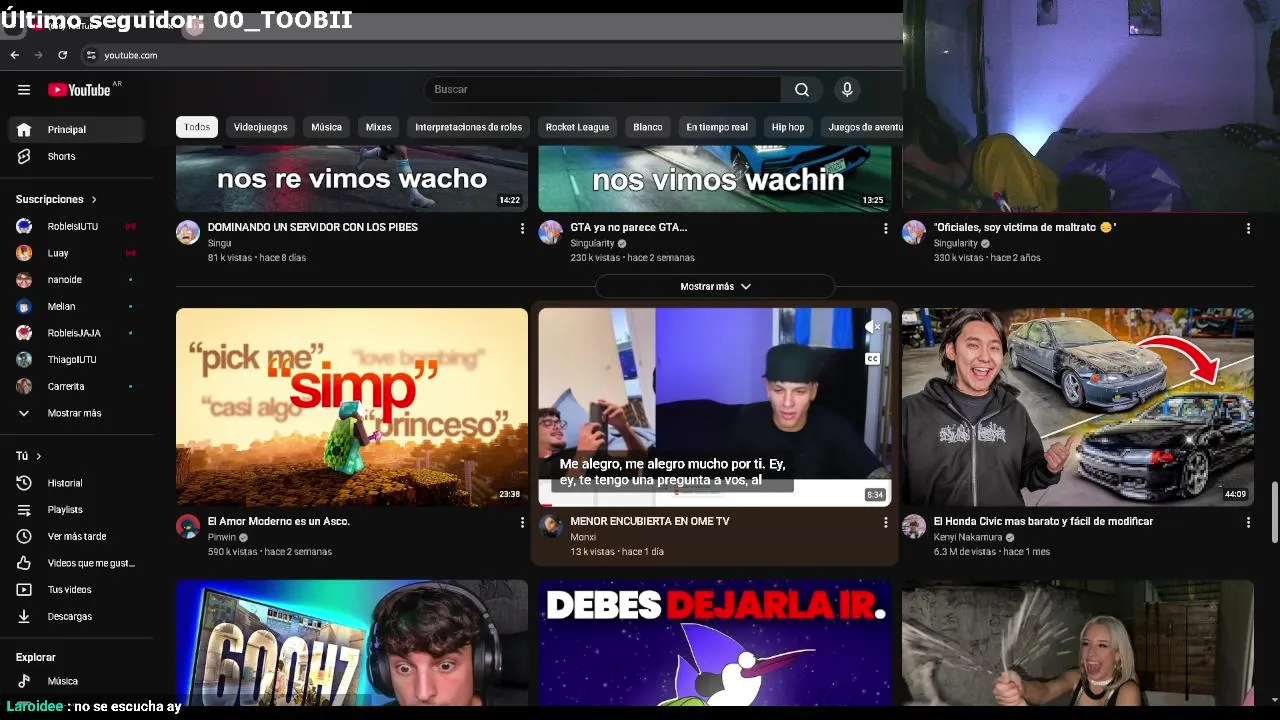Open options for Oficiales, soy victima video

click(1248, 229)
